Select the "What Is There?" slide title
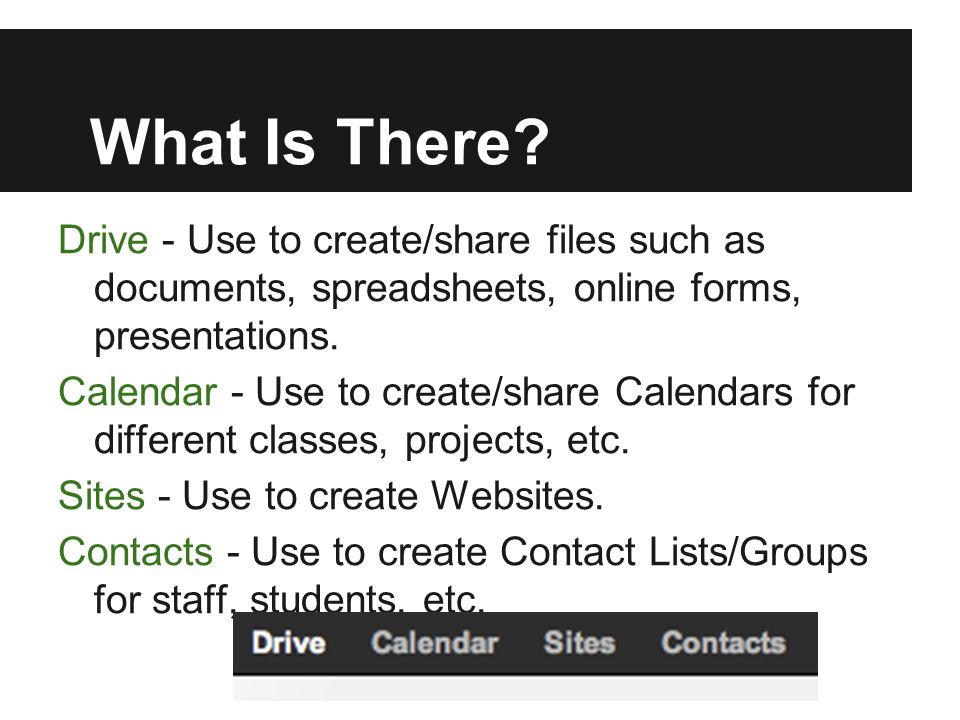The width and height of the screenshot is (960, 720). [319, 142]
